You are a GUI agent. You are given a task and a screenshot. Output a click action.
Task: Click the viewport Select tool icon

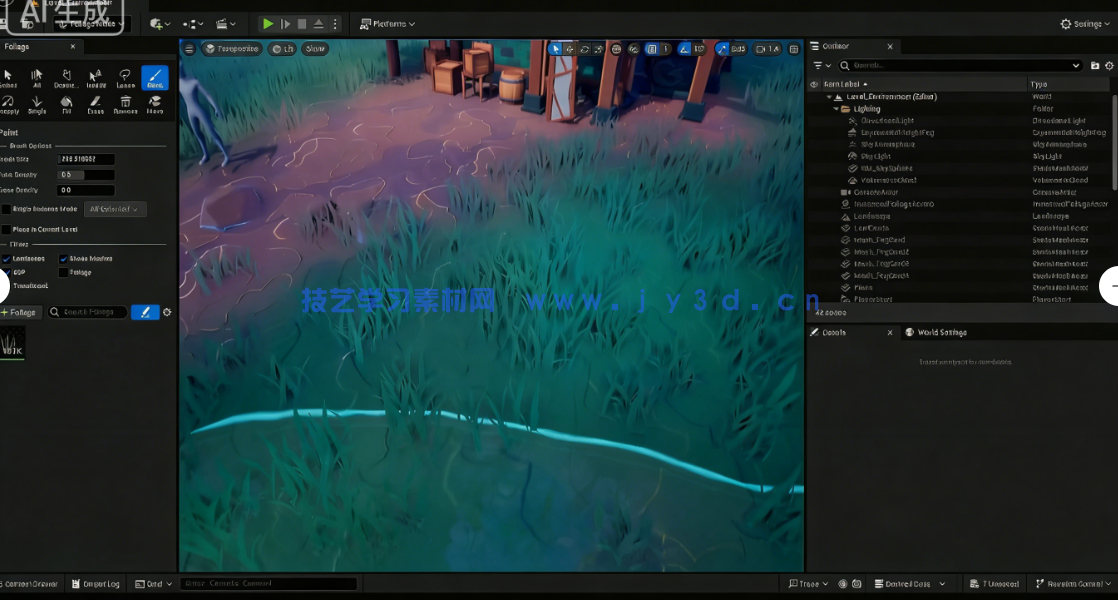554,47
